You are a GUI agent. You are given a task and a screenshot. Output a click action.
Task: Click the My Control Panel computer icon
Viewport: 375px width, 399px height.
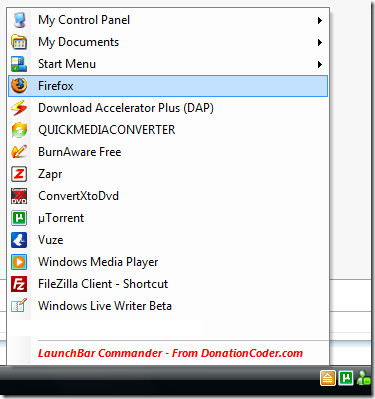click(x=19, y=20)
